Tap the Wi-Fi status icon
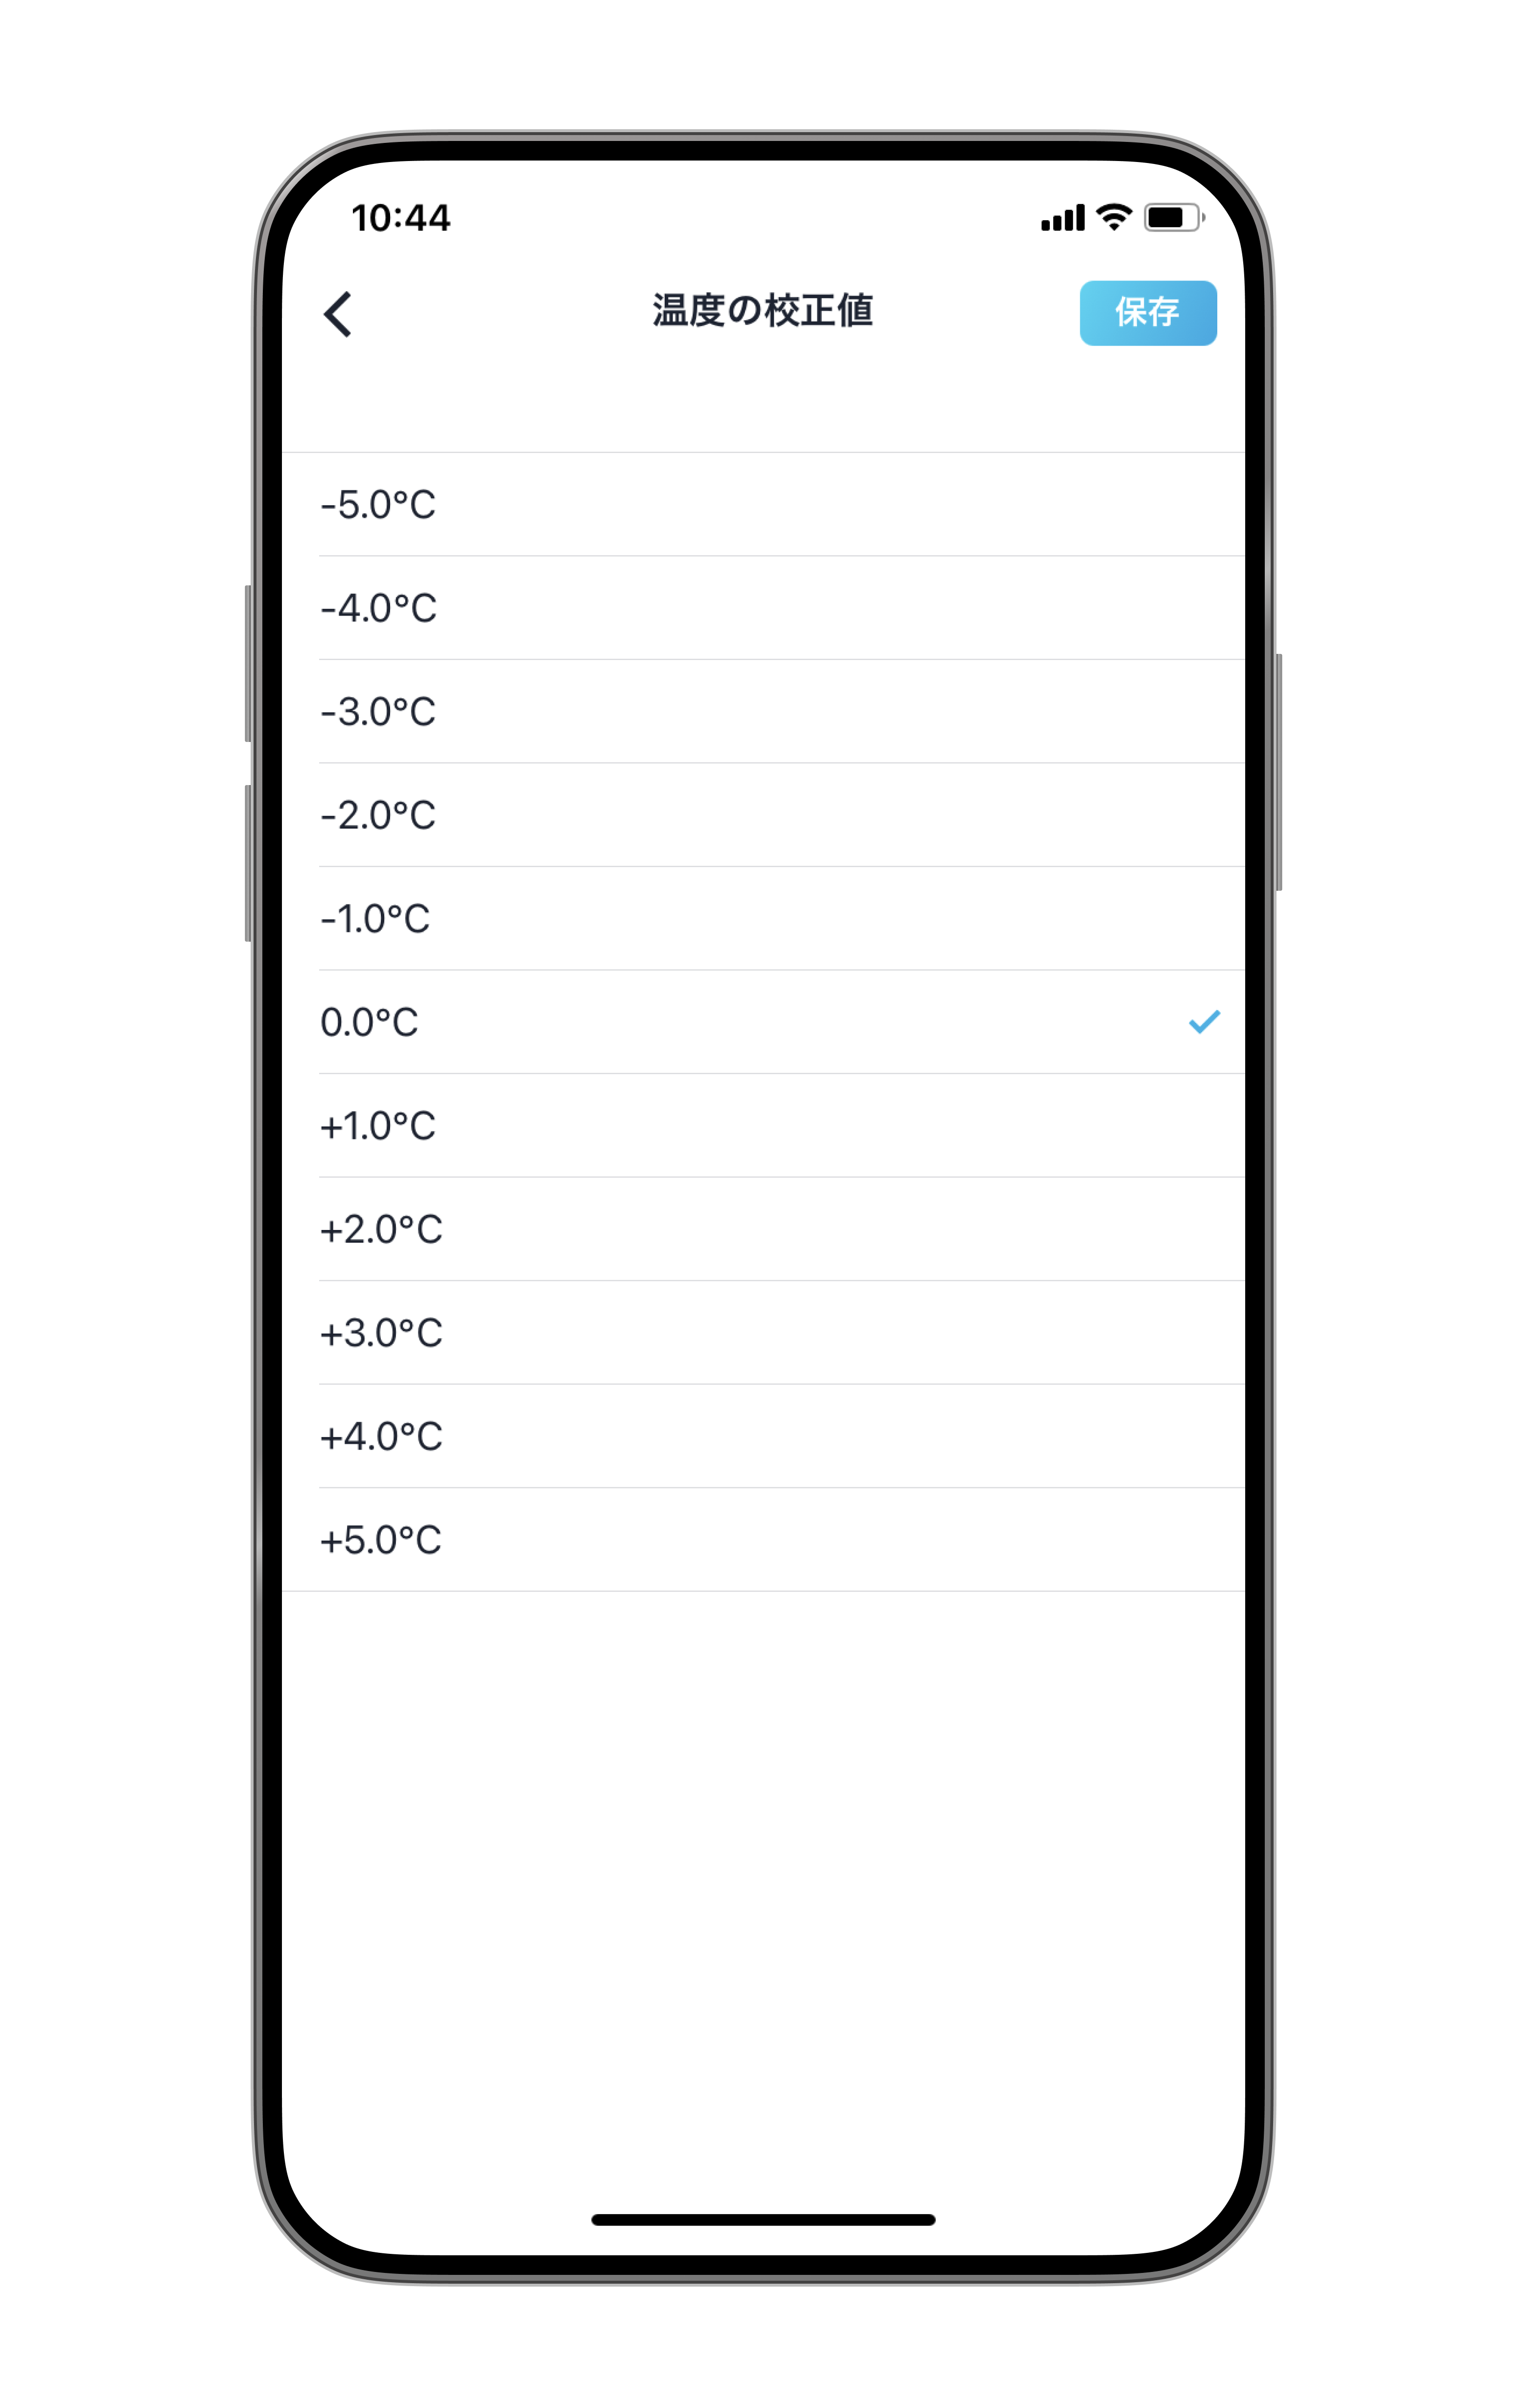This screenshot has width=1533, height=2408. tap(1113, 217)
